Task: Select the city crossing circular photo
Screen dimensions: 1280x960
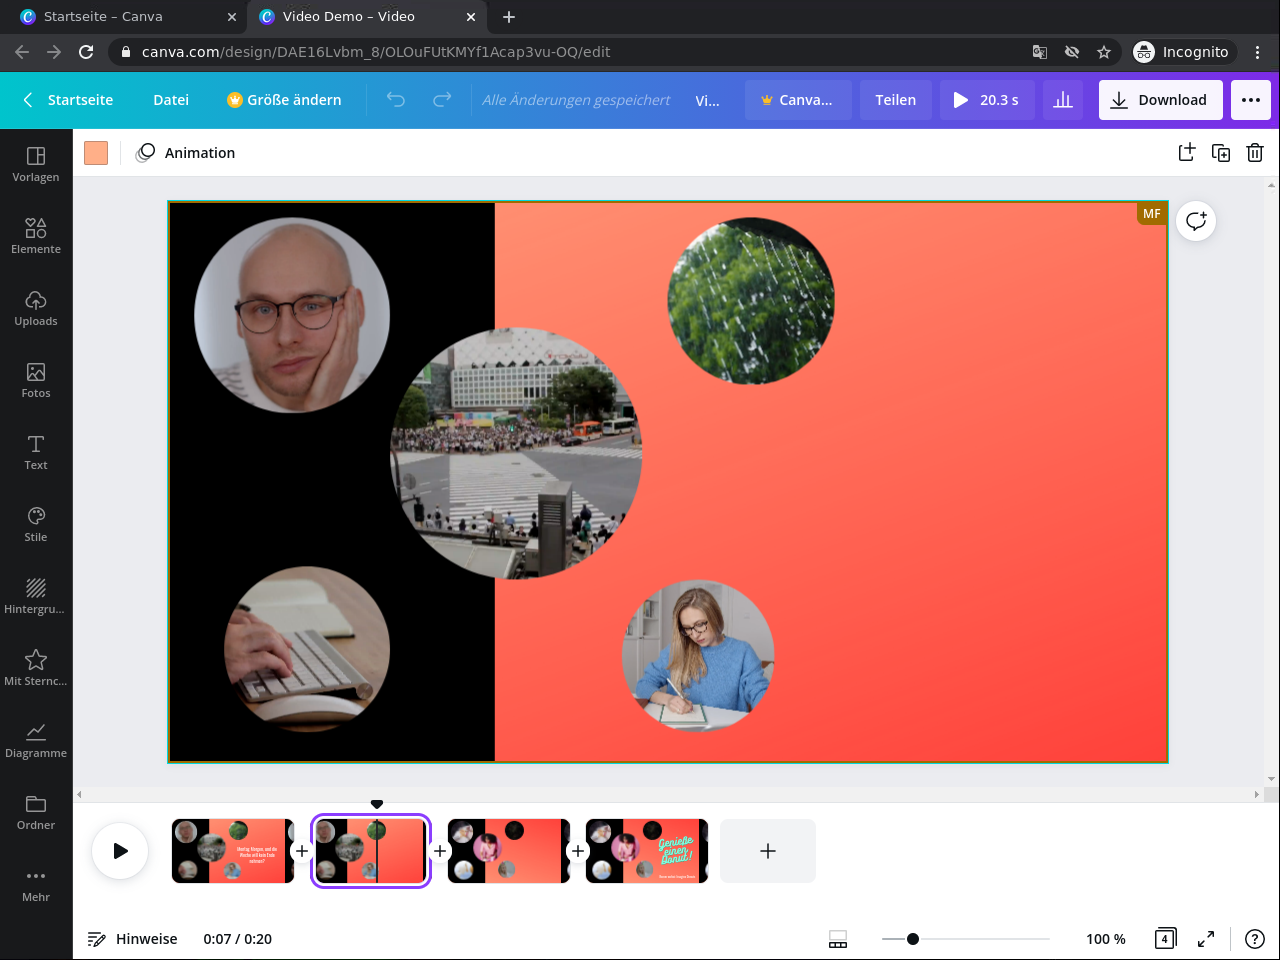Action: (516, 453)
